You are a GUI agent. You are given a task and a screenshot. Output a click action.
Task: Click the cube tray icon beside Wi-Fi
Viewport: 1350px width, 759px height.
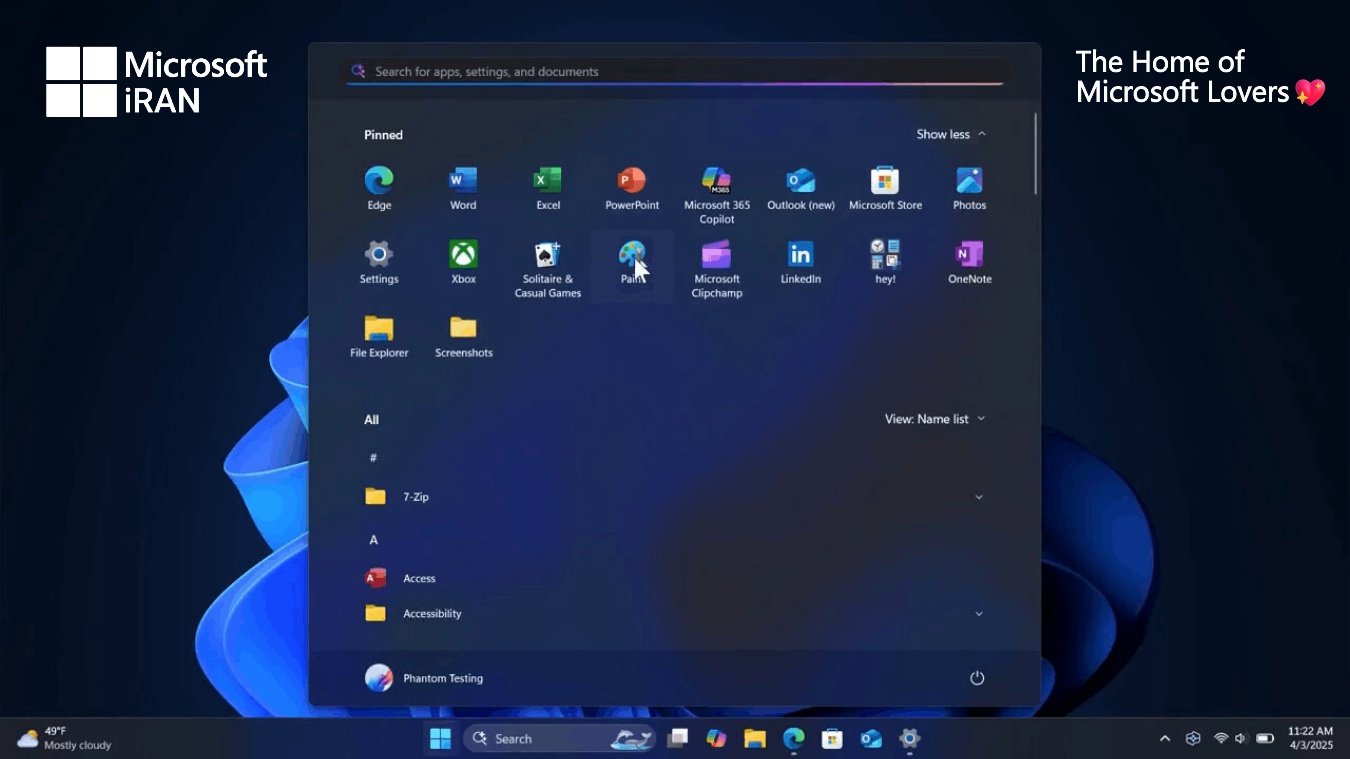click(x=1193, y=739)
